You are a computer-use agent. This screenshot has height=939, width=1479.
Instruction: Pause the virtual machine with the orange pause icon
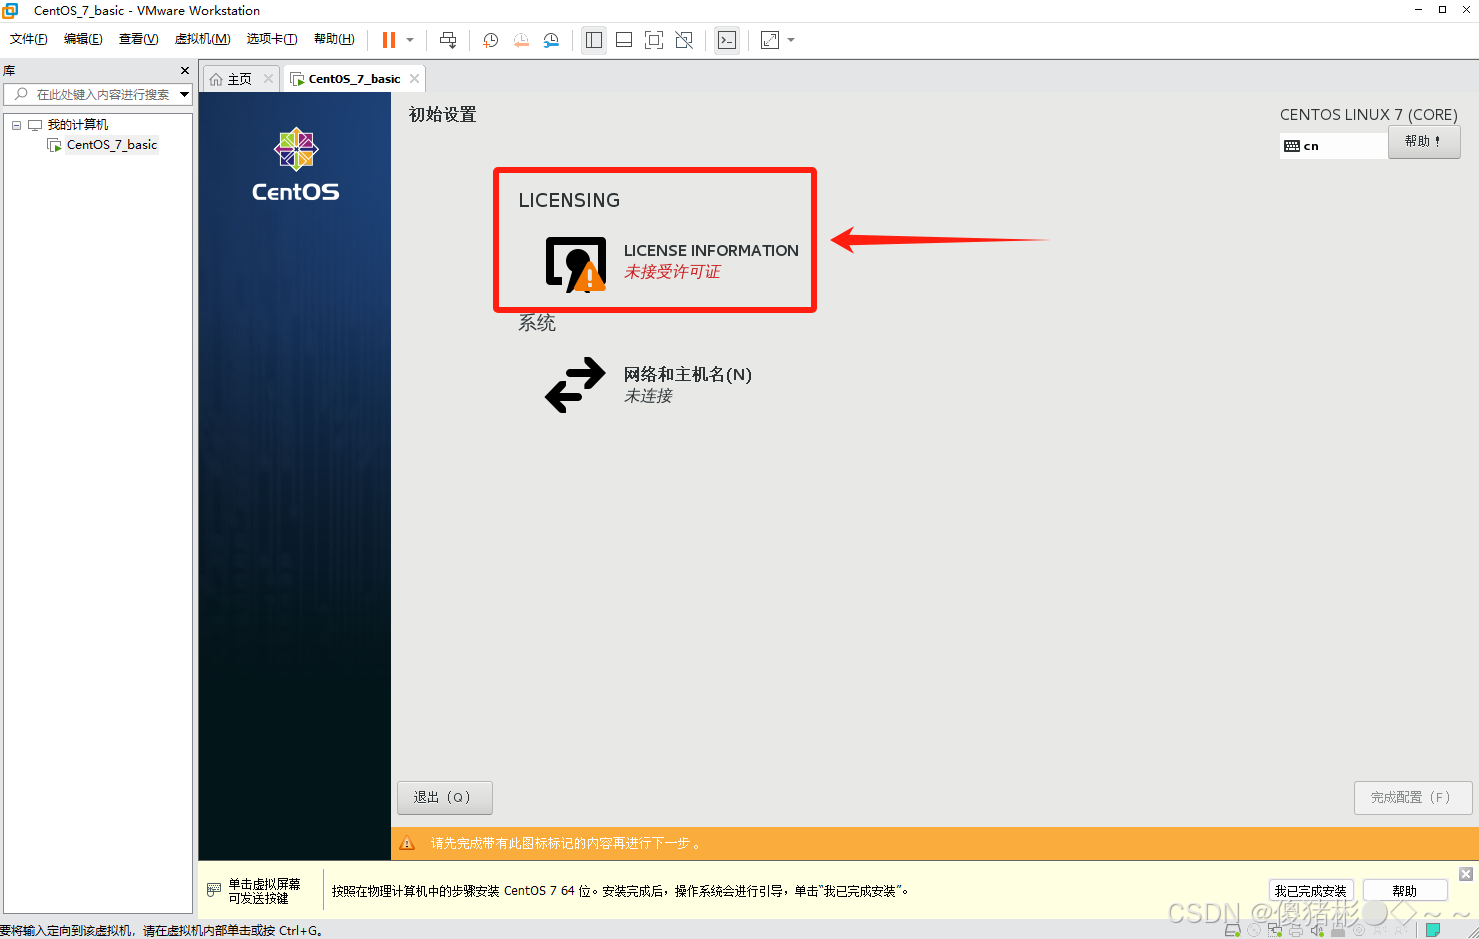click(x=389, y=40)
